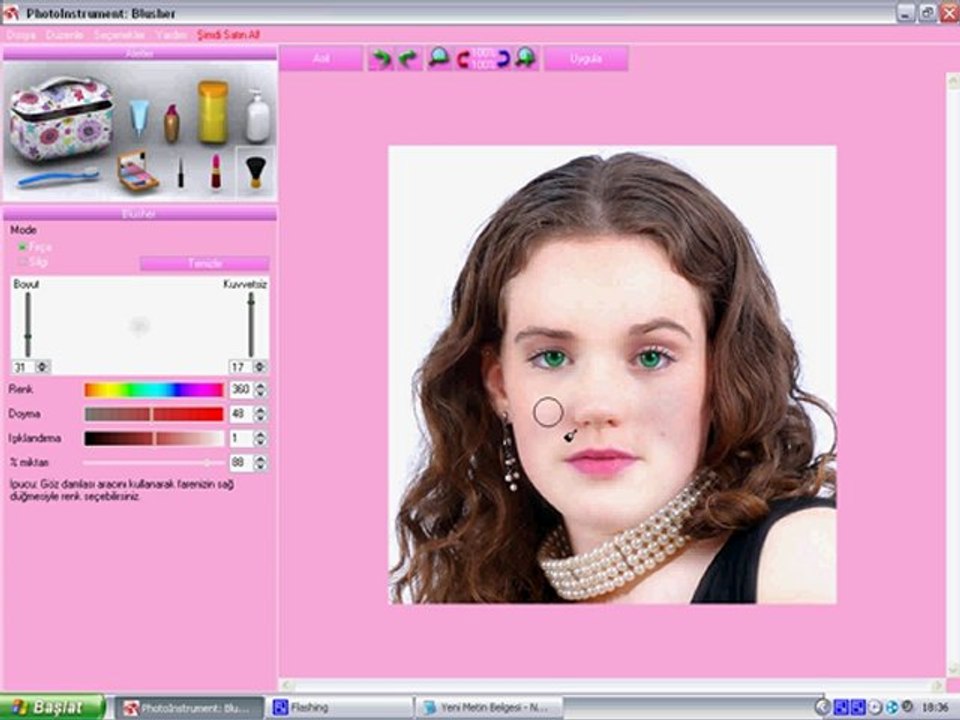Open the Dosya menu

coord(21,36)
